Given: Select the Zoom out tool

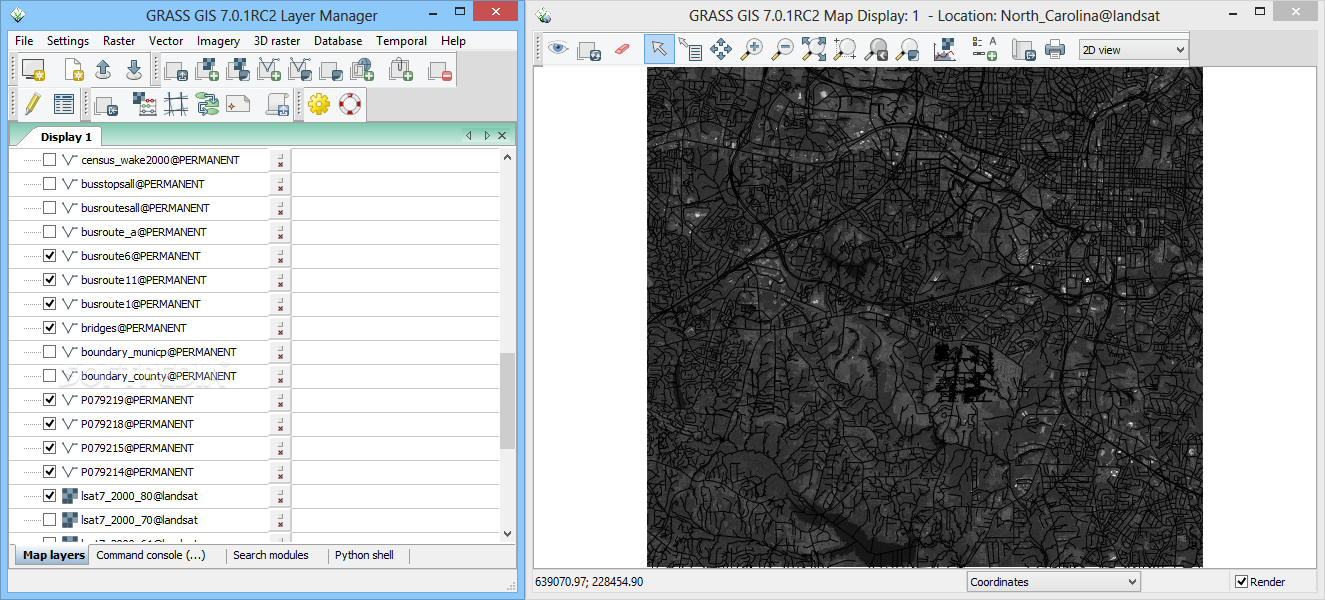Looking at the screenshot, I should 783,48.
